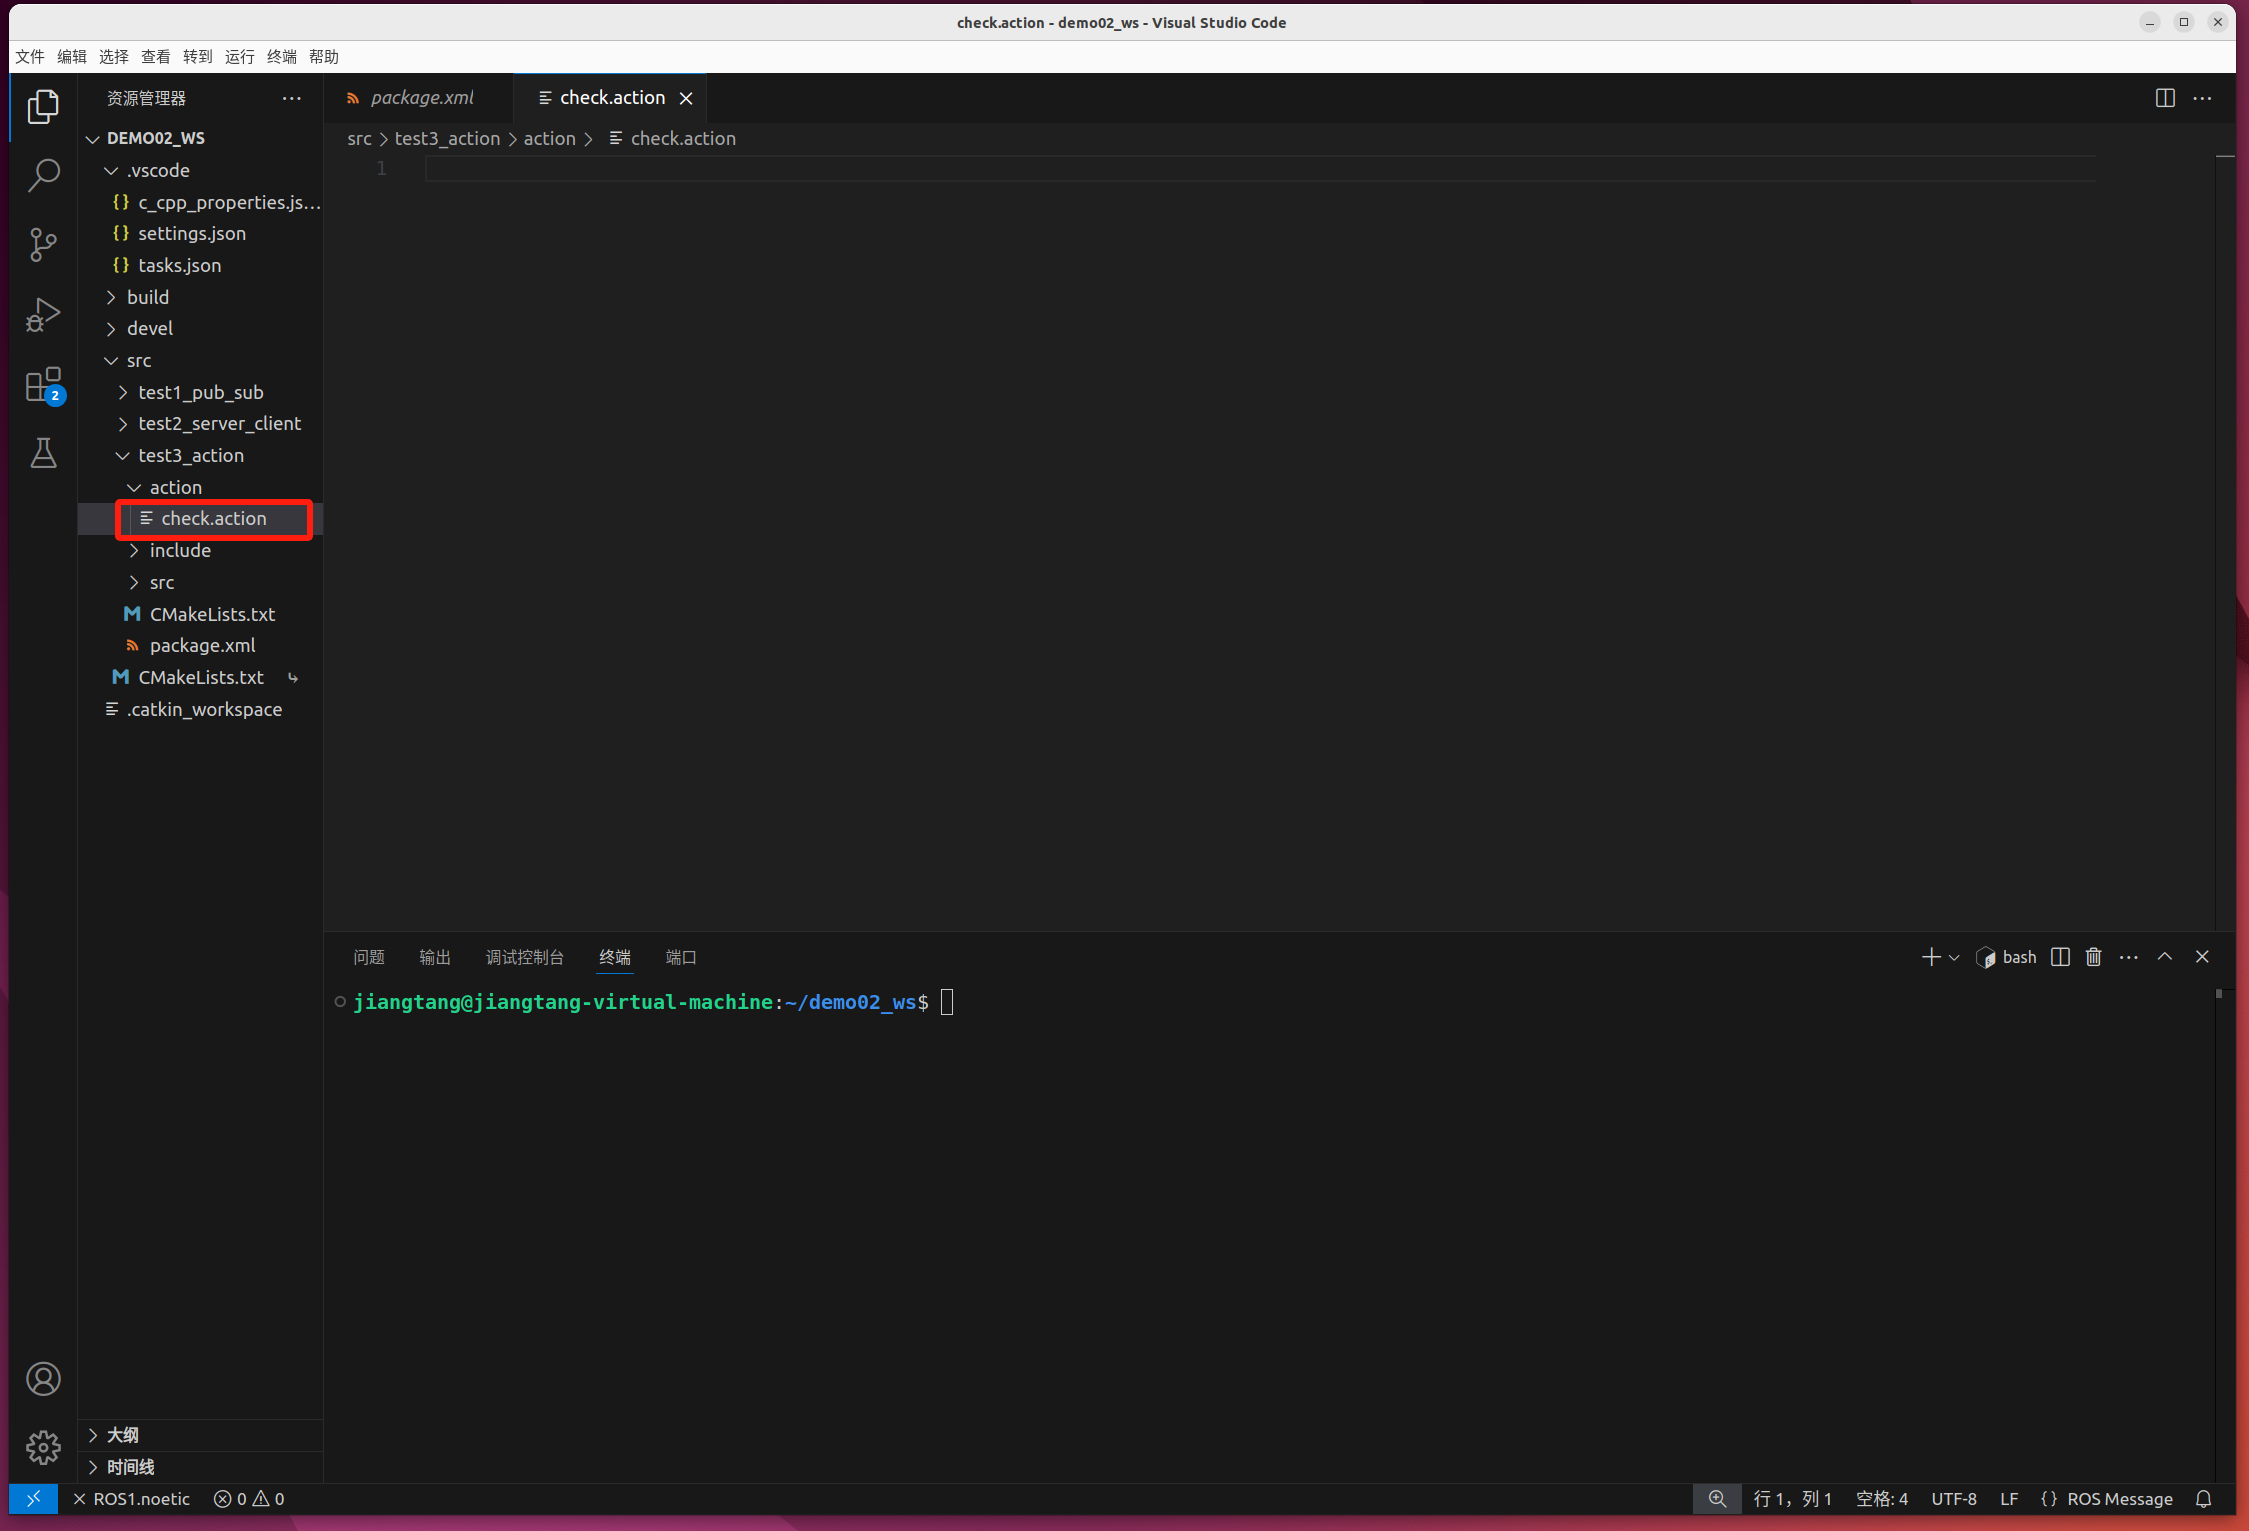Viewport: 2249px width, 1531px height.
Task: Switch to the package.xml editor tab
Action: click(421, 98)
